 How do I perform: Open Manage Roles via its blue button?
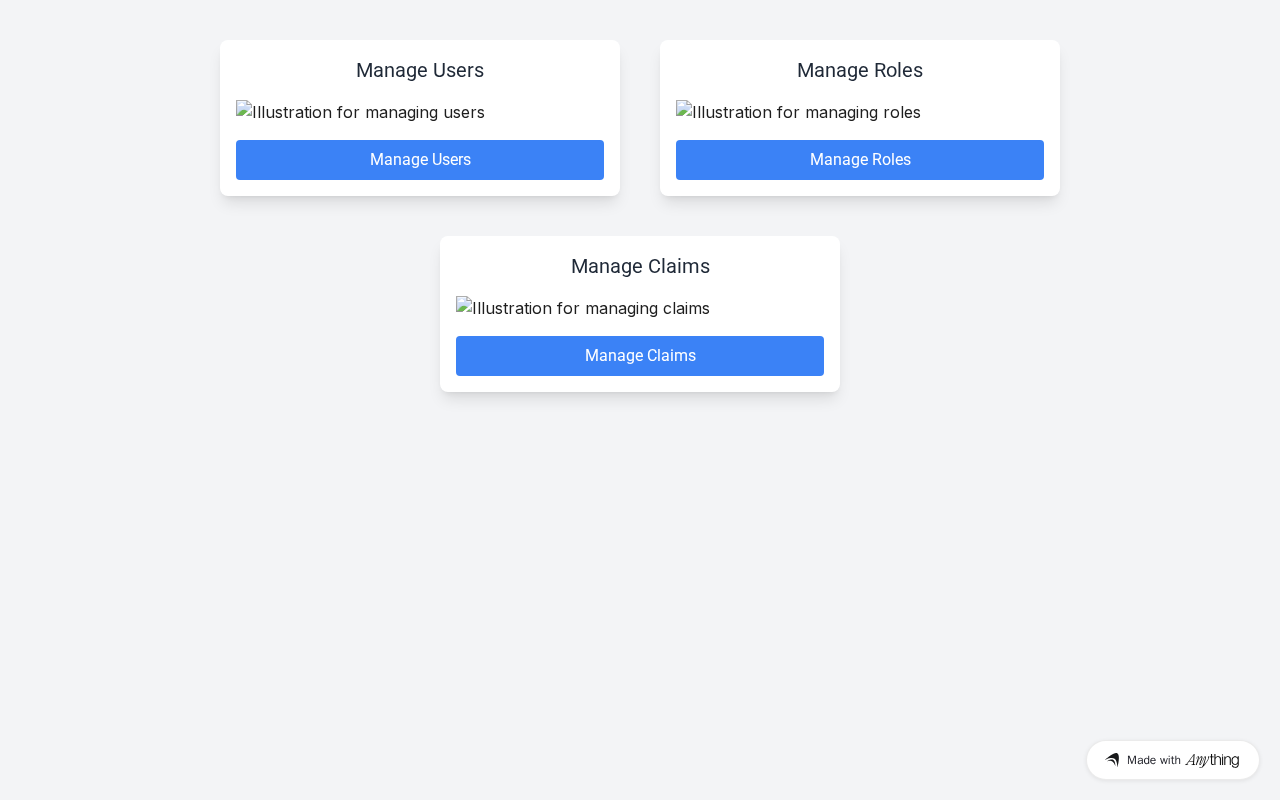(860, 160)
